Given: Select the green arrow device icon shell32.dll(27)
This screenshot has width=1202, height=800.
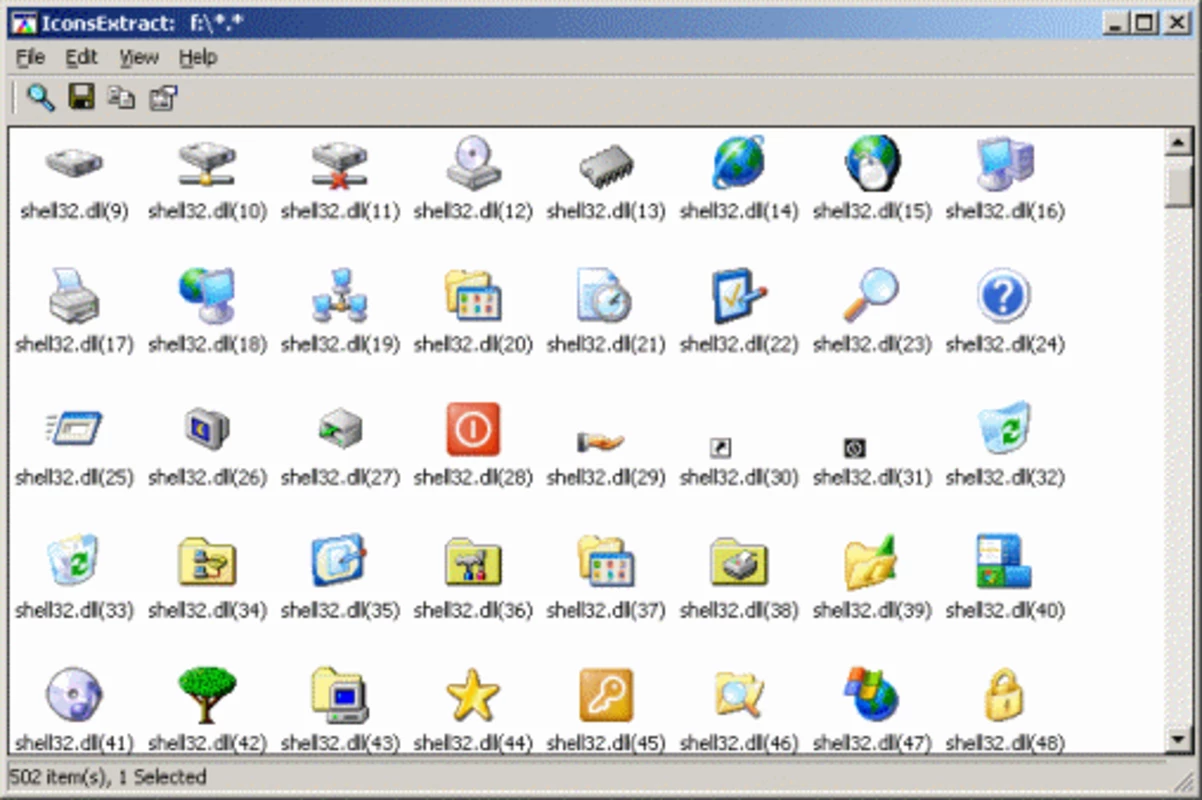Looking at the screenshot, I should pos(340,430).
